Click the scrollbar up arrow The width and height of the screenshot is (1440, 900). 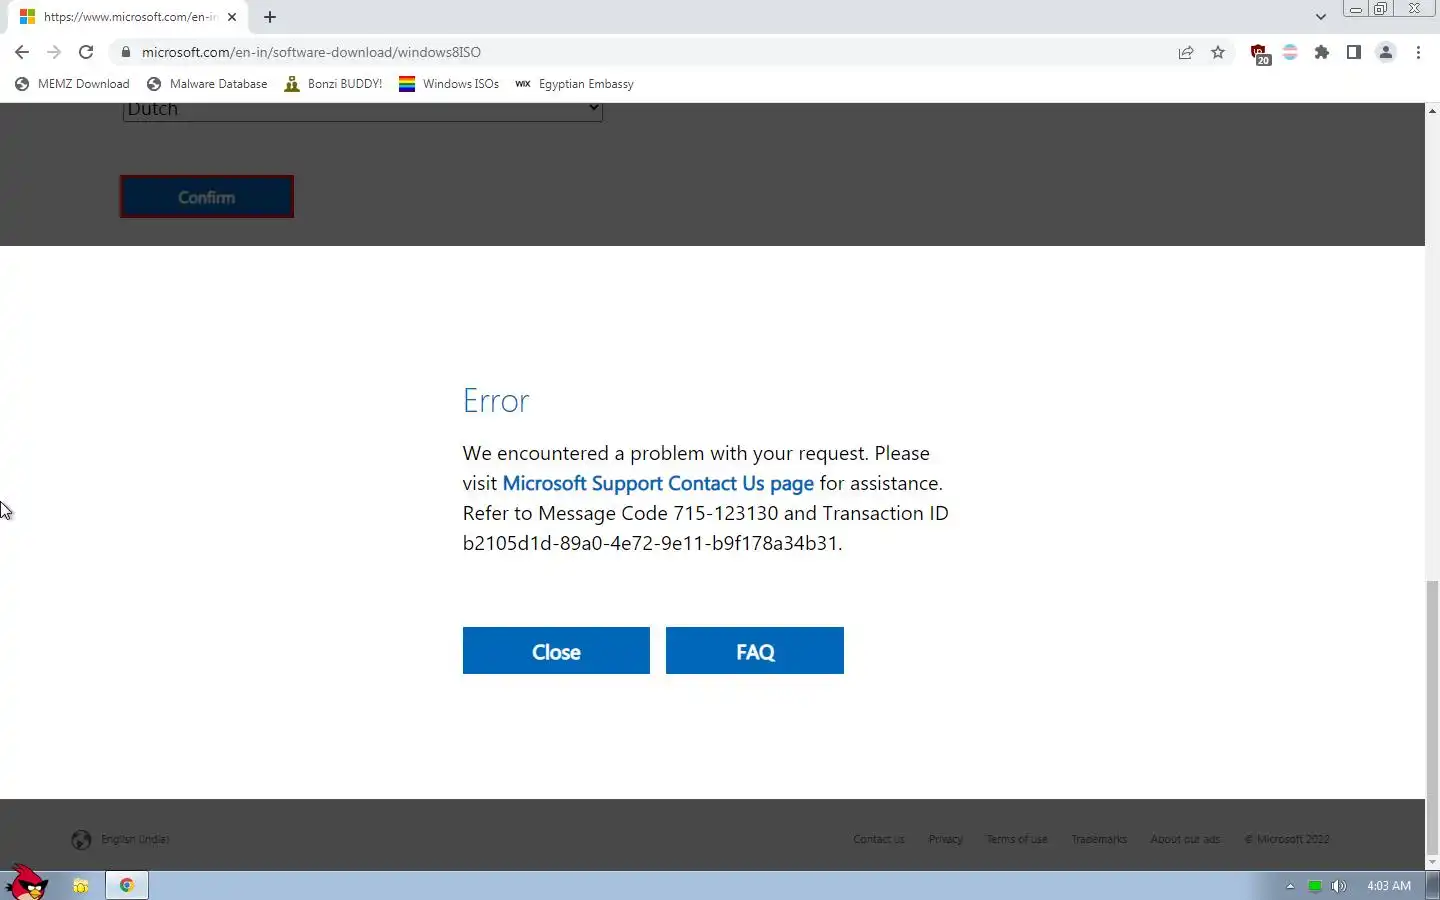(1432, 110)
